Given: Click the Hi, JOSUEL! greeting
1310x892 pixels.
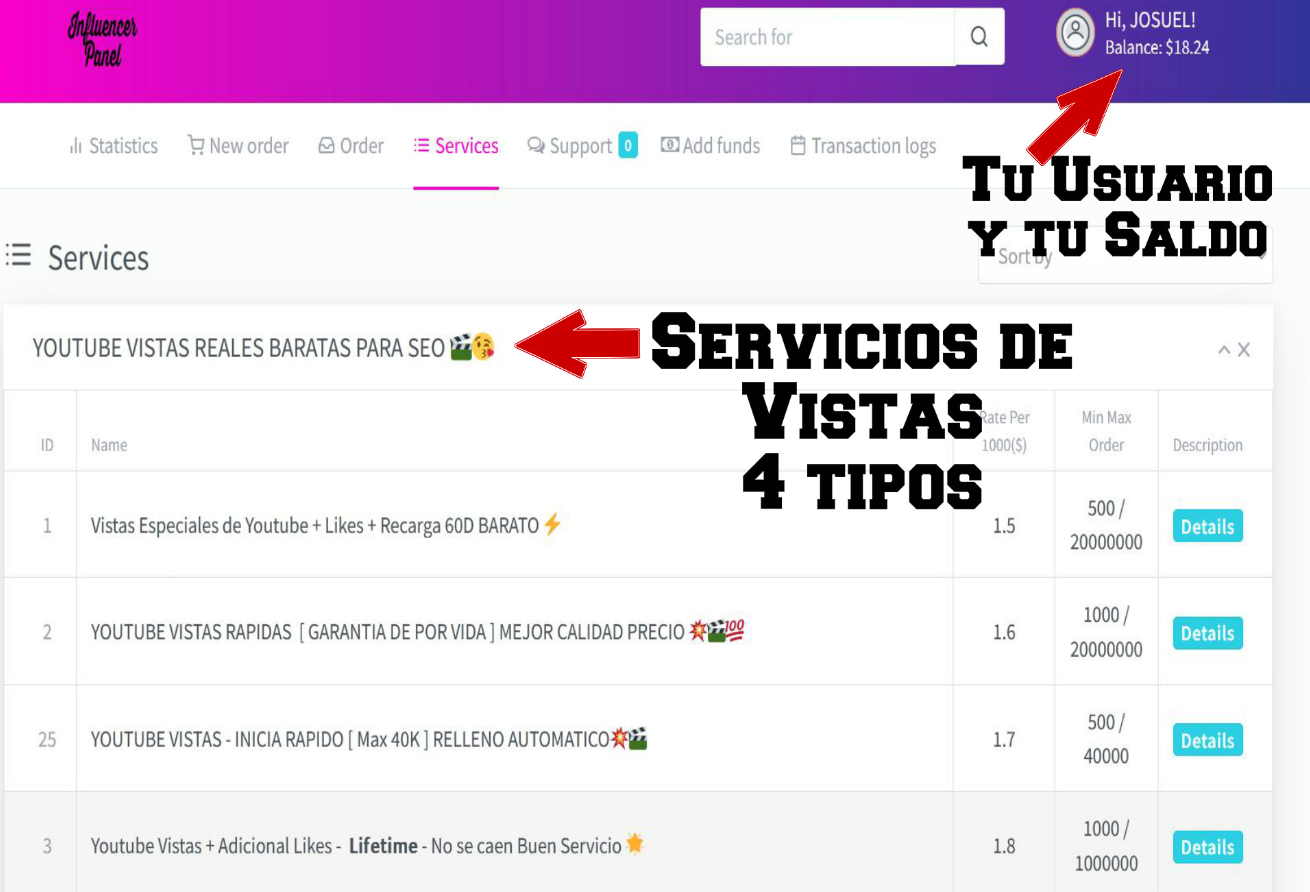Looking at the screenshot, I should 1150,20.
